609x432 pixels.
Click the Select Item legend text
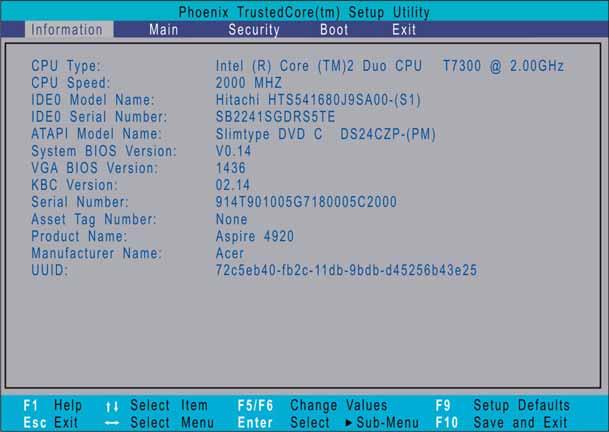click(x=169, y=406)
